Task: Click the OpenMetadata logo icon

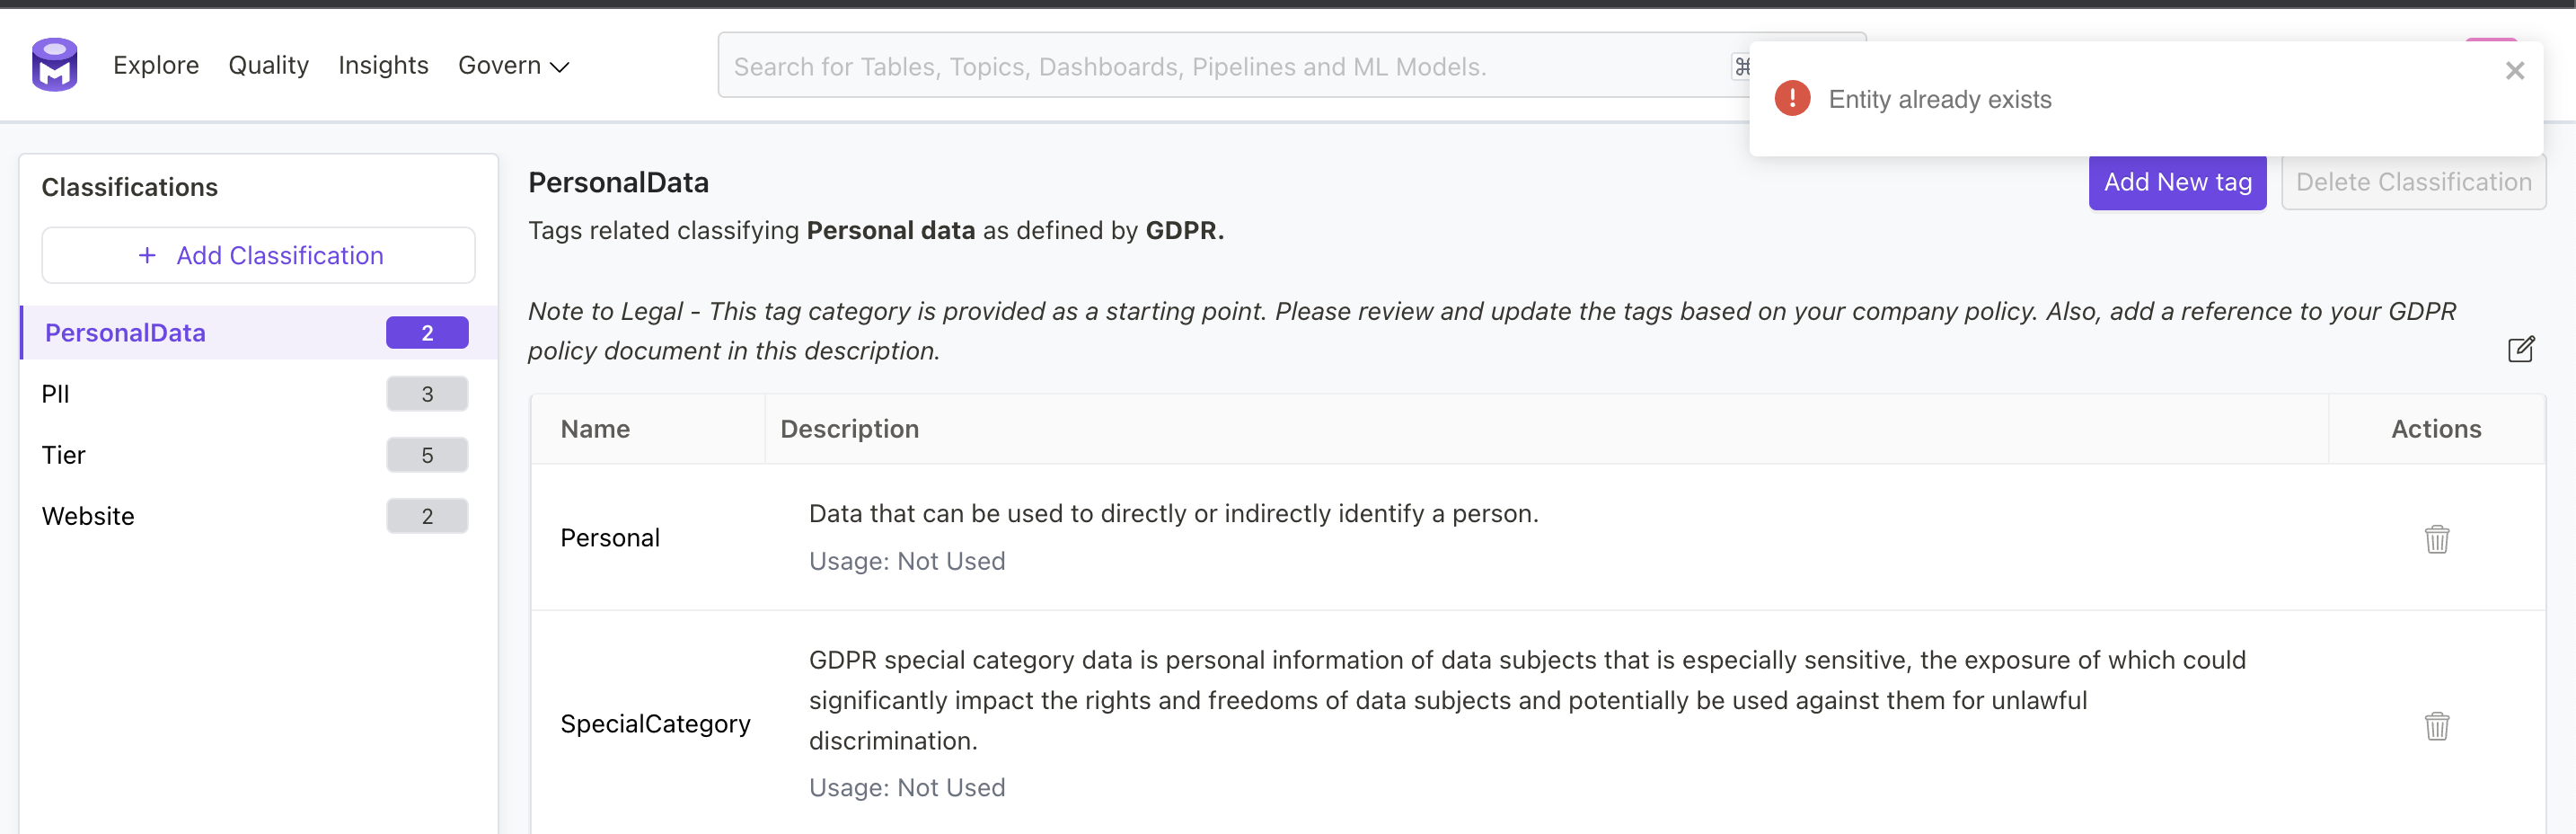Action: click(54, 64)
